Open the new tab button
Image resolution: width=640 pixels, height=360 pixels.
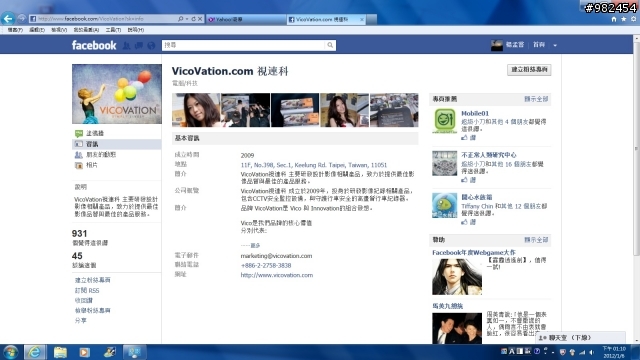[x=371, y=19]
